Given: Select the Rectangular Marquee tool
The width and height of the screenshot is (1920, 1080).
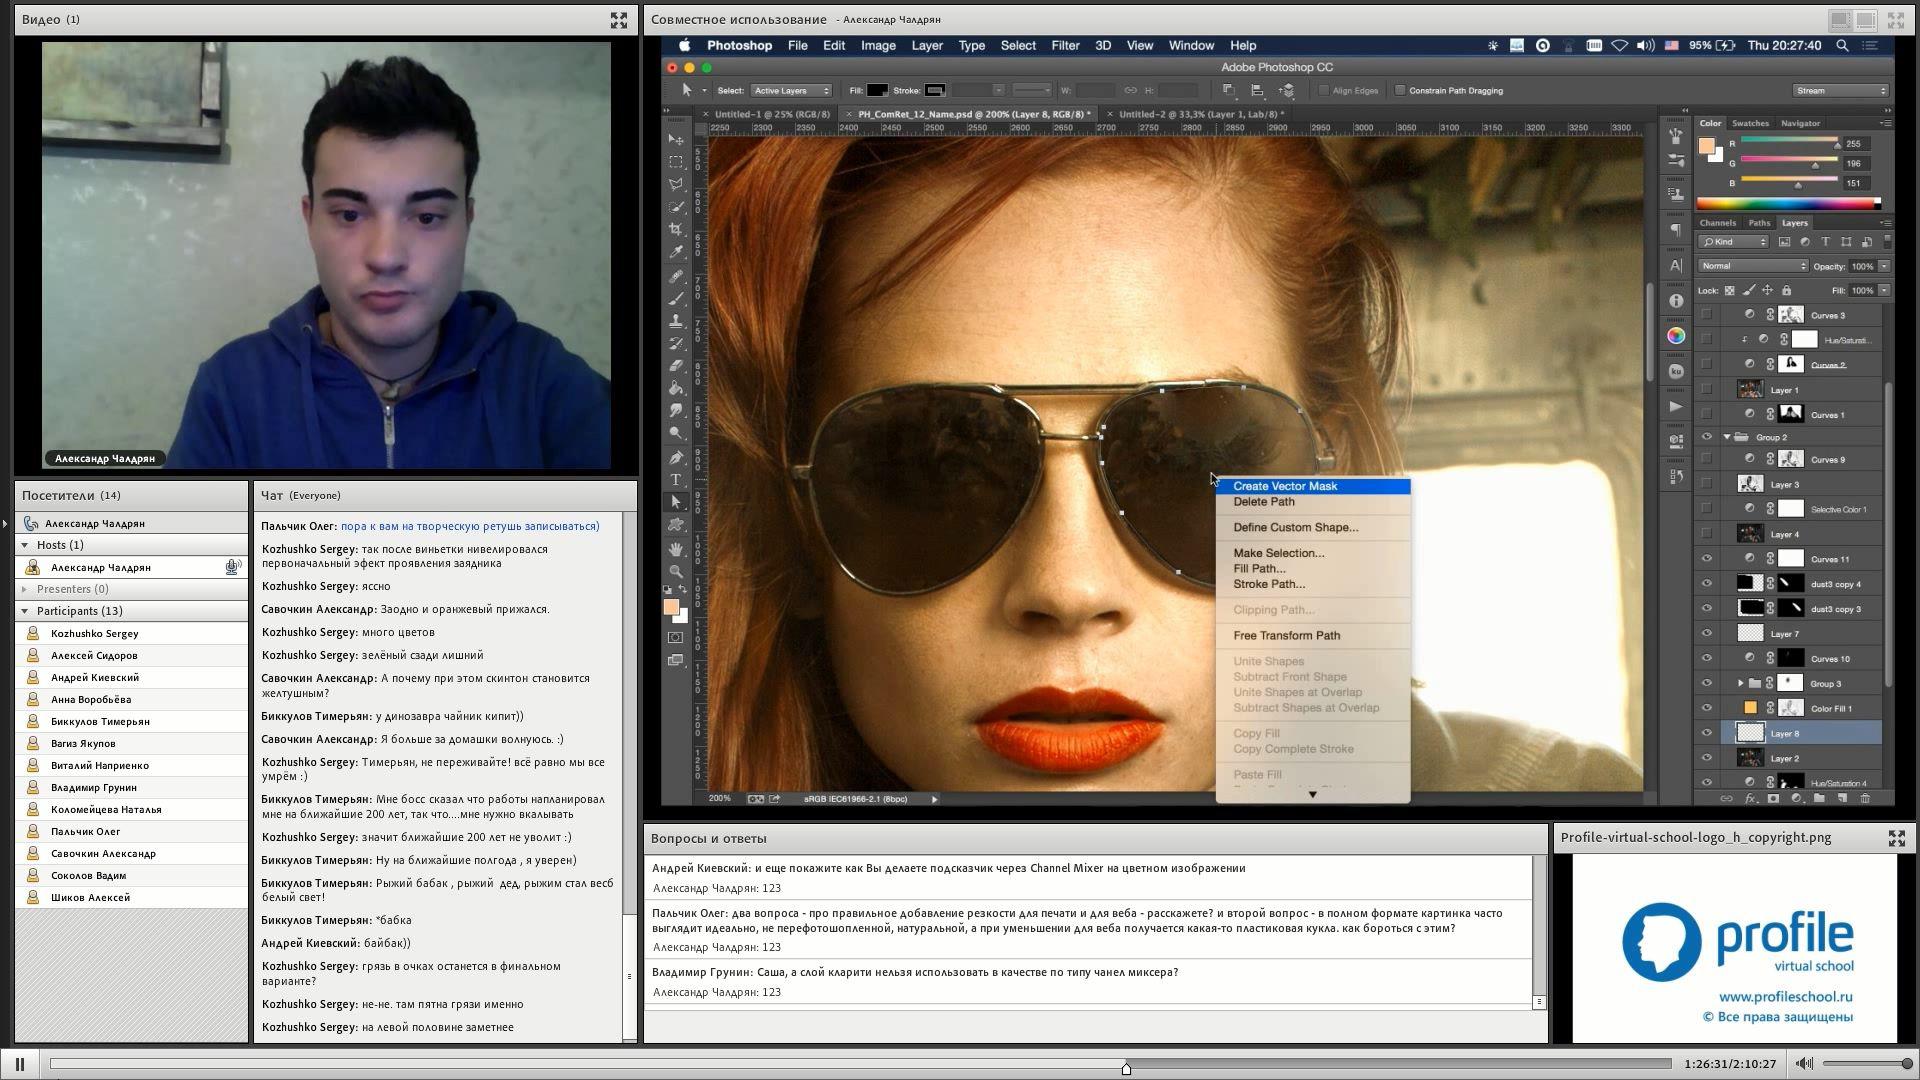Looking at the screenshot, I should (676, 161).
